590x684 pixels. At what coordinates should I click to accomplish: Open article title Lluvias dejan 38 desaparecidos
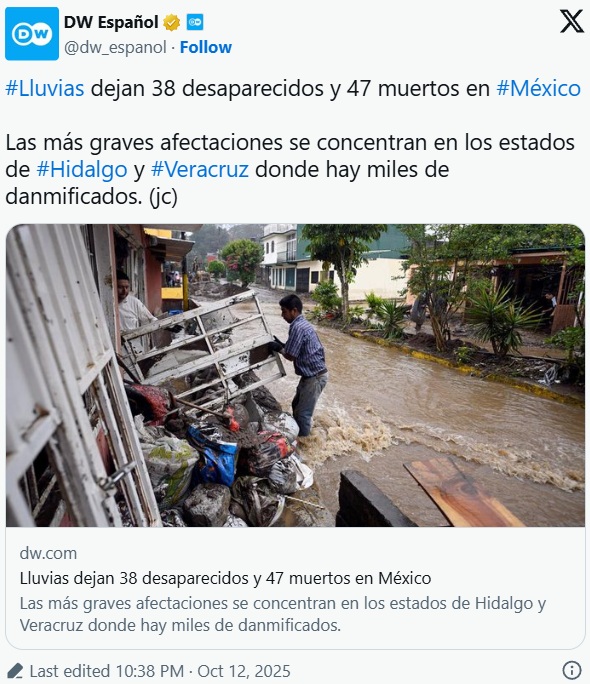[x=225, y=578]
